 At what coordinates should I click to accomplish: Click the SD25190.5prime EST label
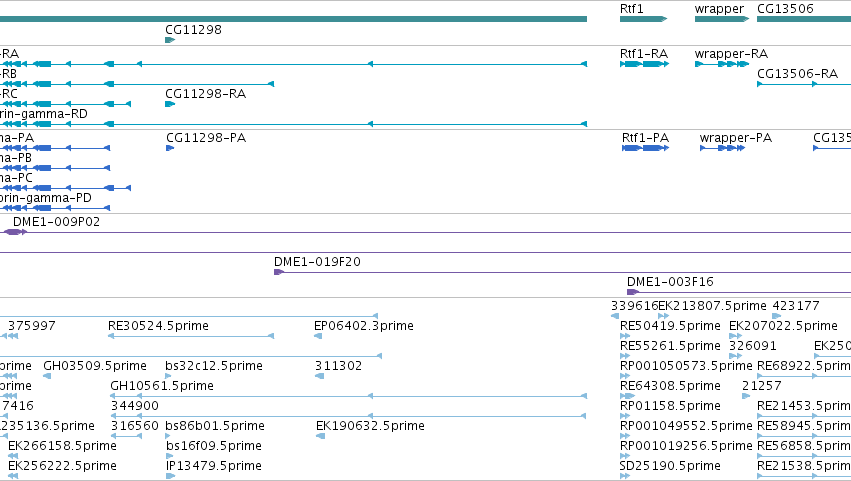point(670,466)
